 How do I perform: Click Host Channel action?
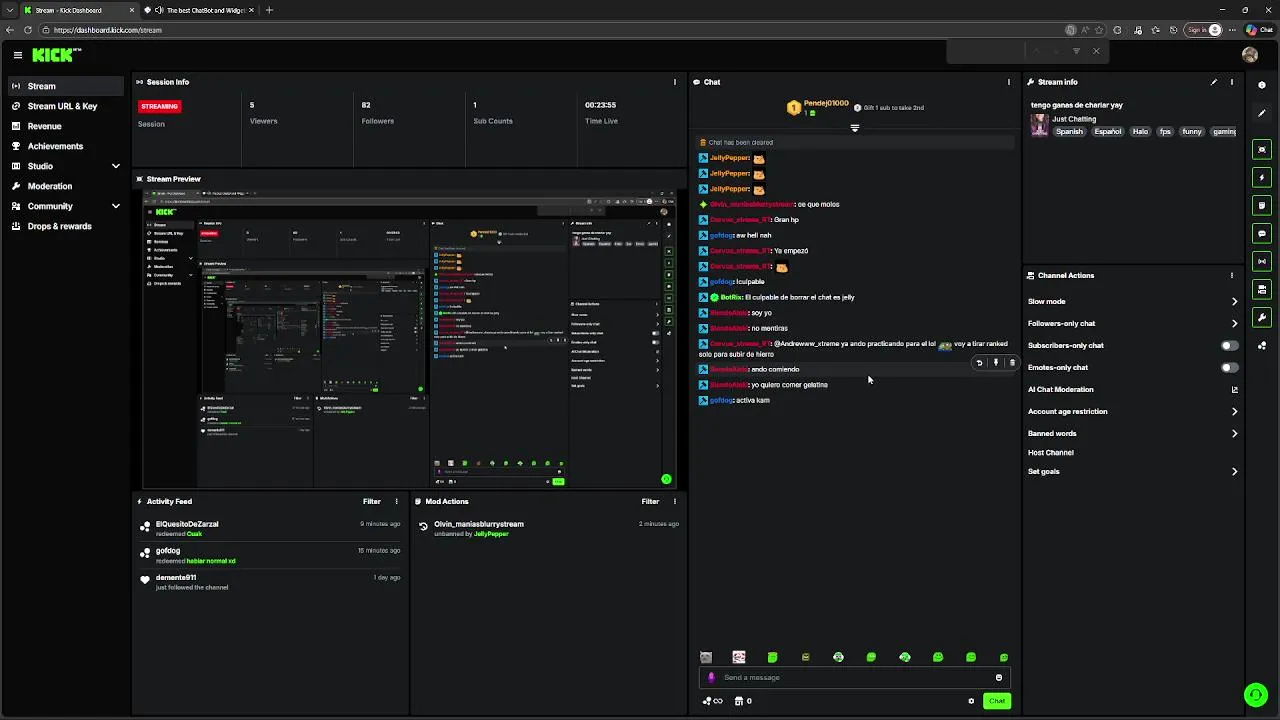[x=1050, y=452]
